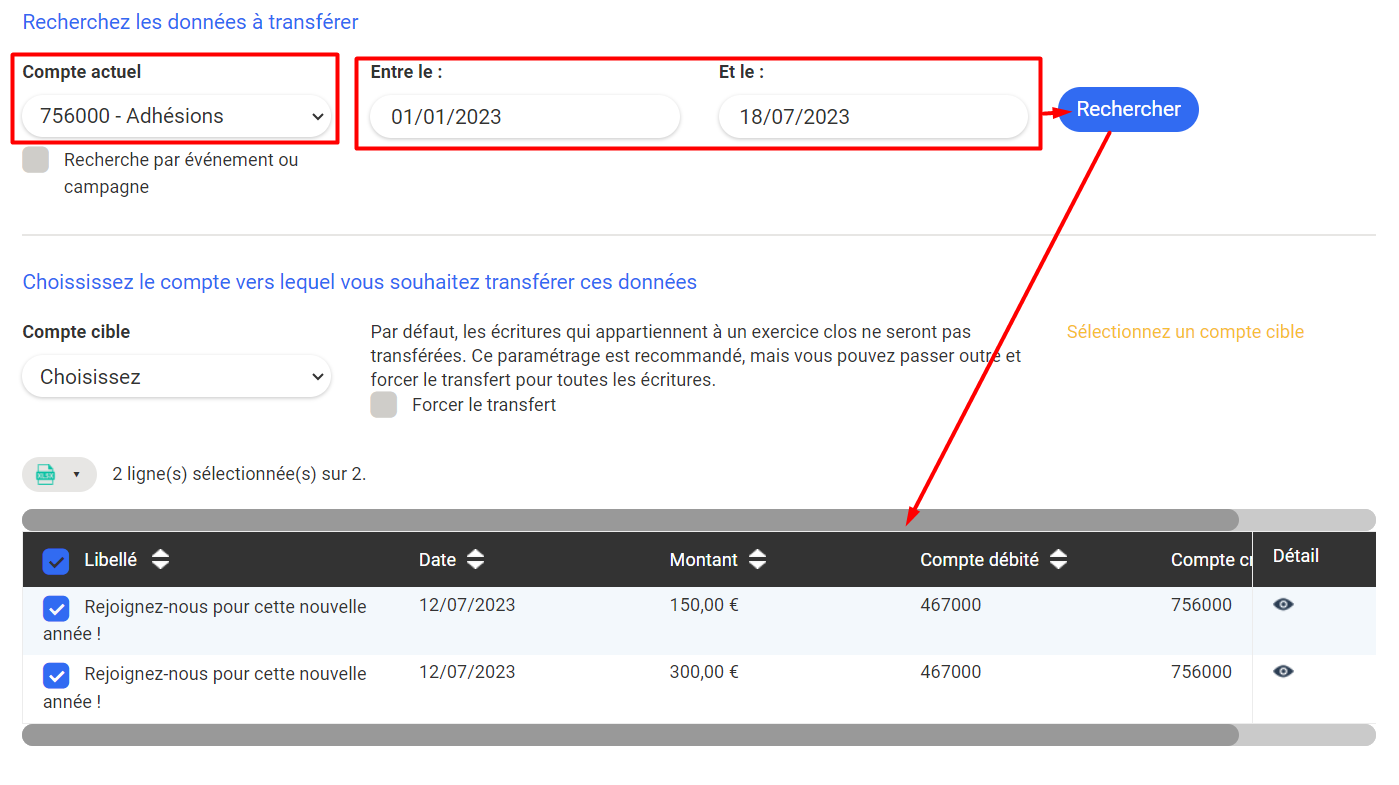Sort entries by Montant column
Screen dimensions: 1399x785
pos(757,560)
